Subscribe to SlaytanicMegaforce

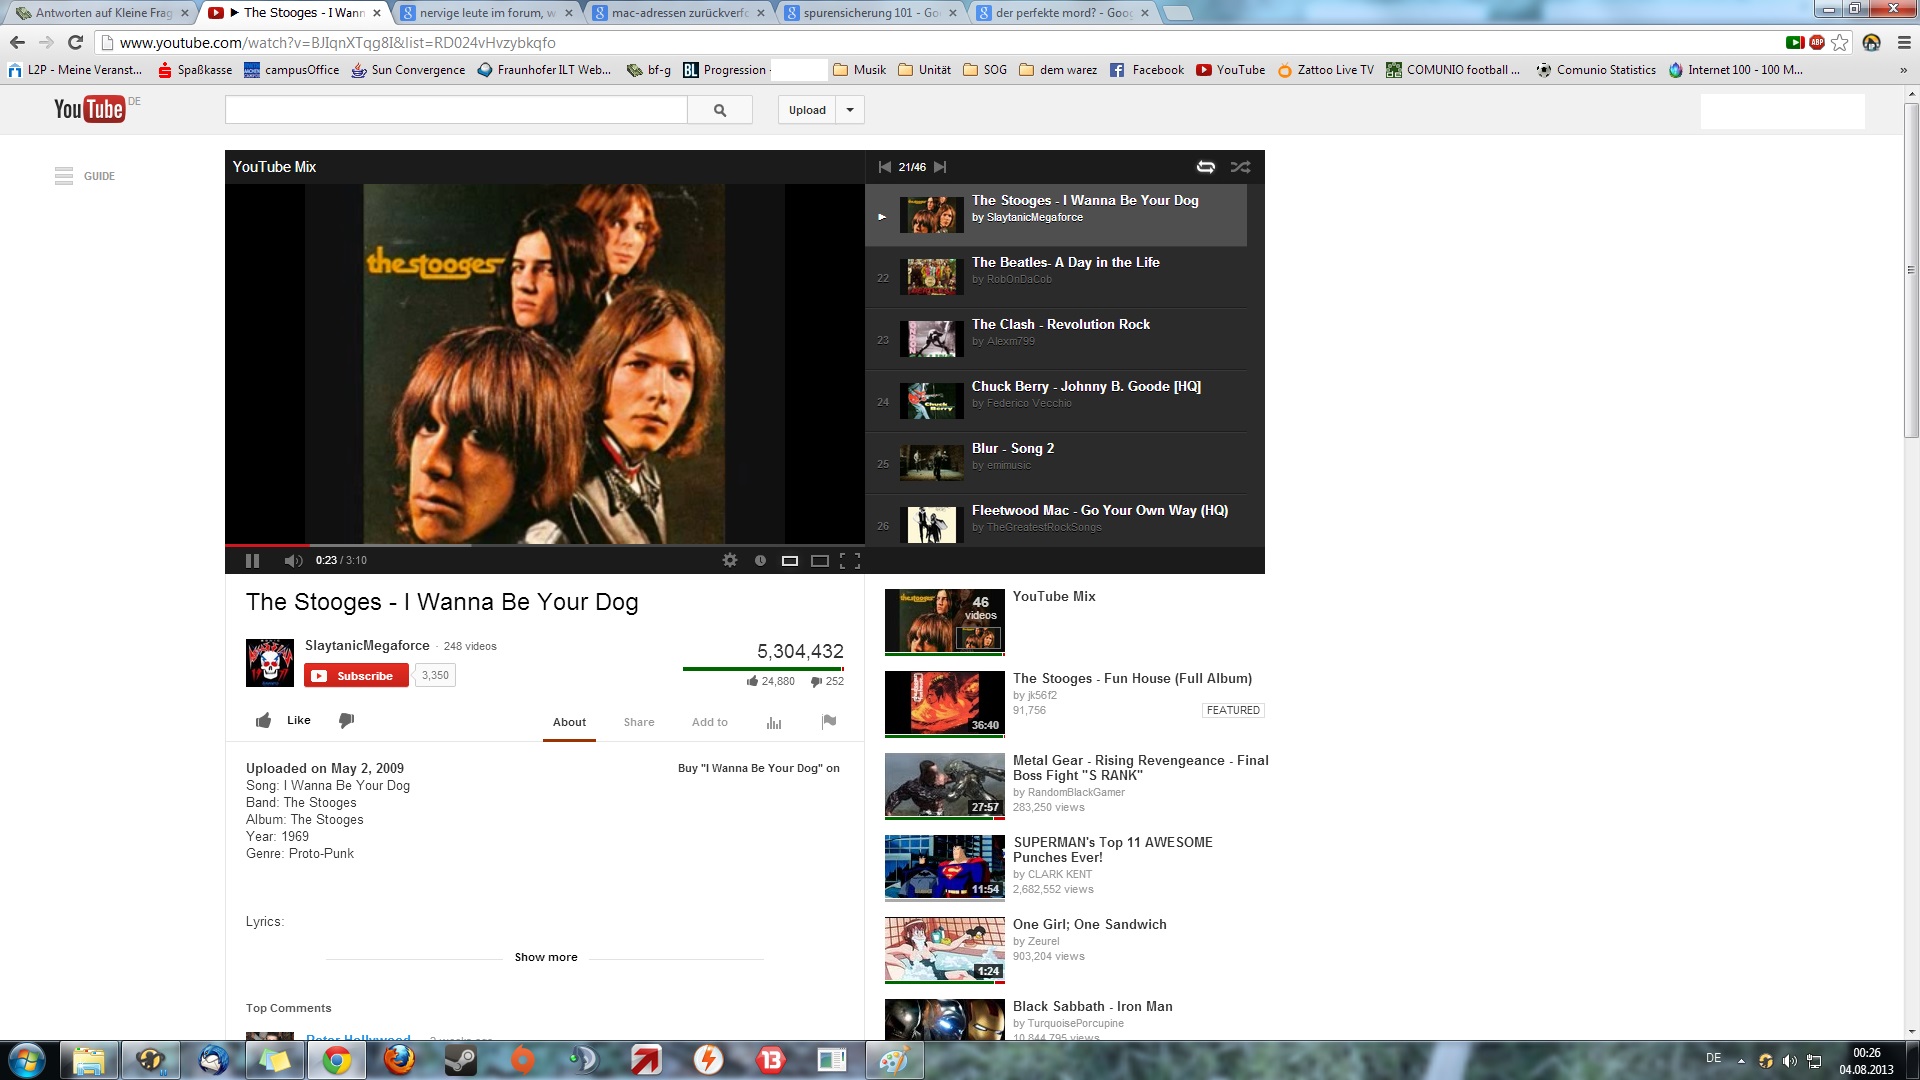tap(356, 676)
